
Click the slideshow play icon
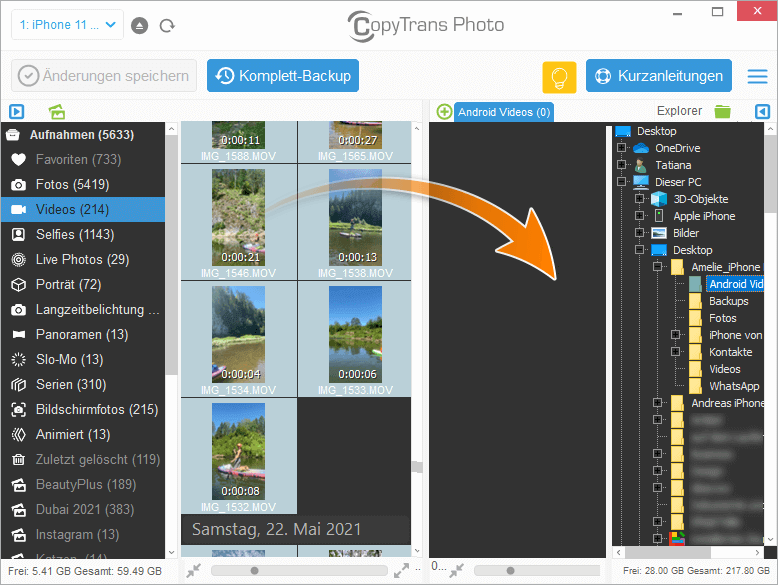pyautogui.click(x=16, y=112)
